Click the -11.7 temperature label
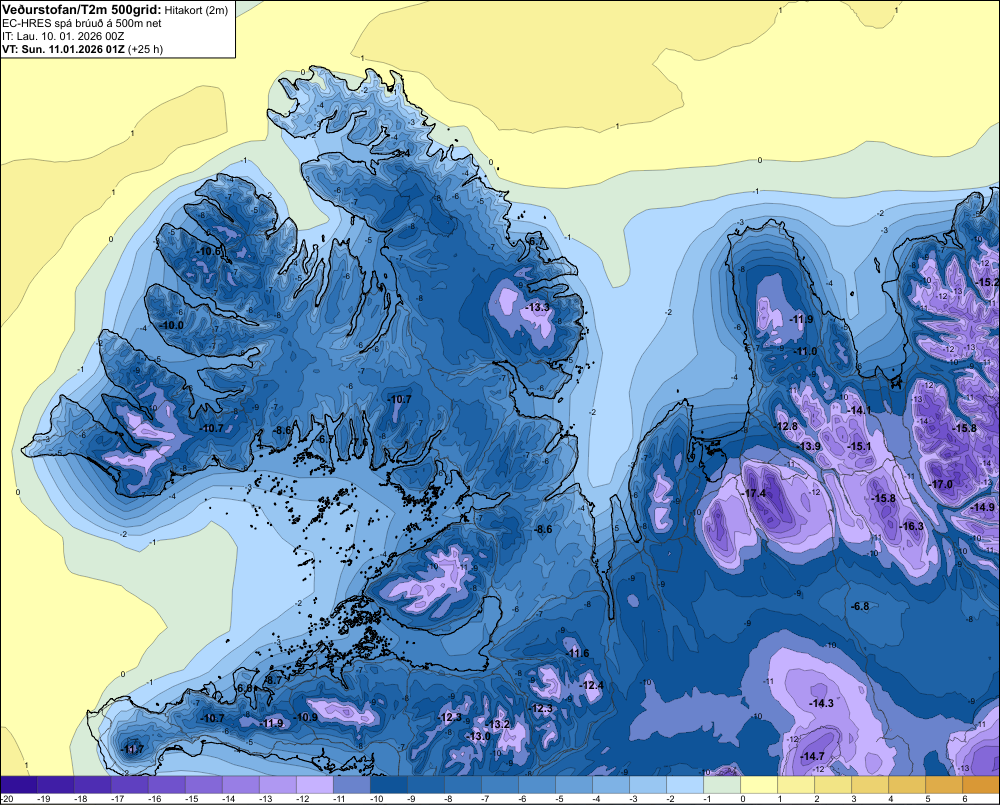 pyautogui.click(x=133, y=749)
